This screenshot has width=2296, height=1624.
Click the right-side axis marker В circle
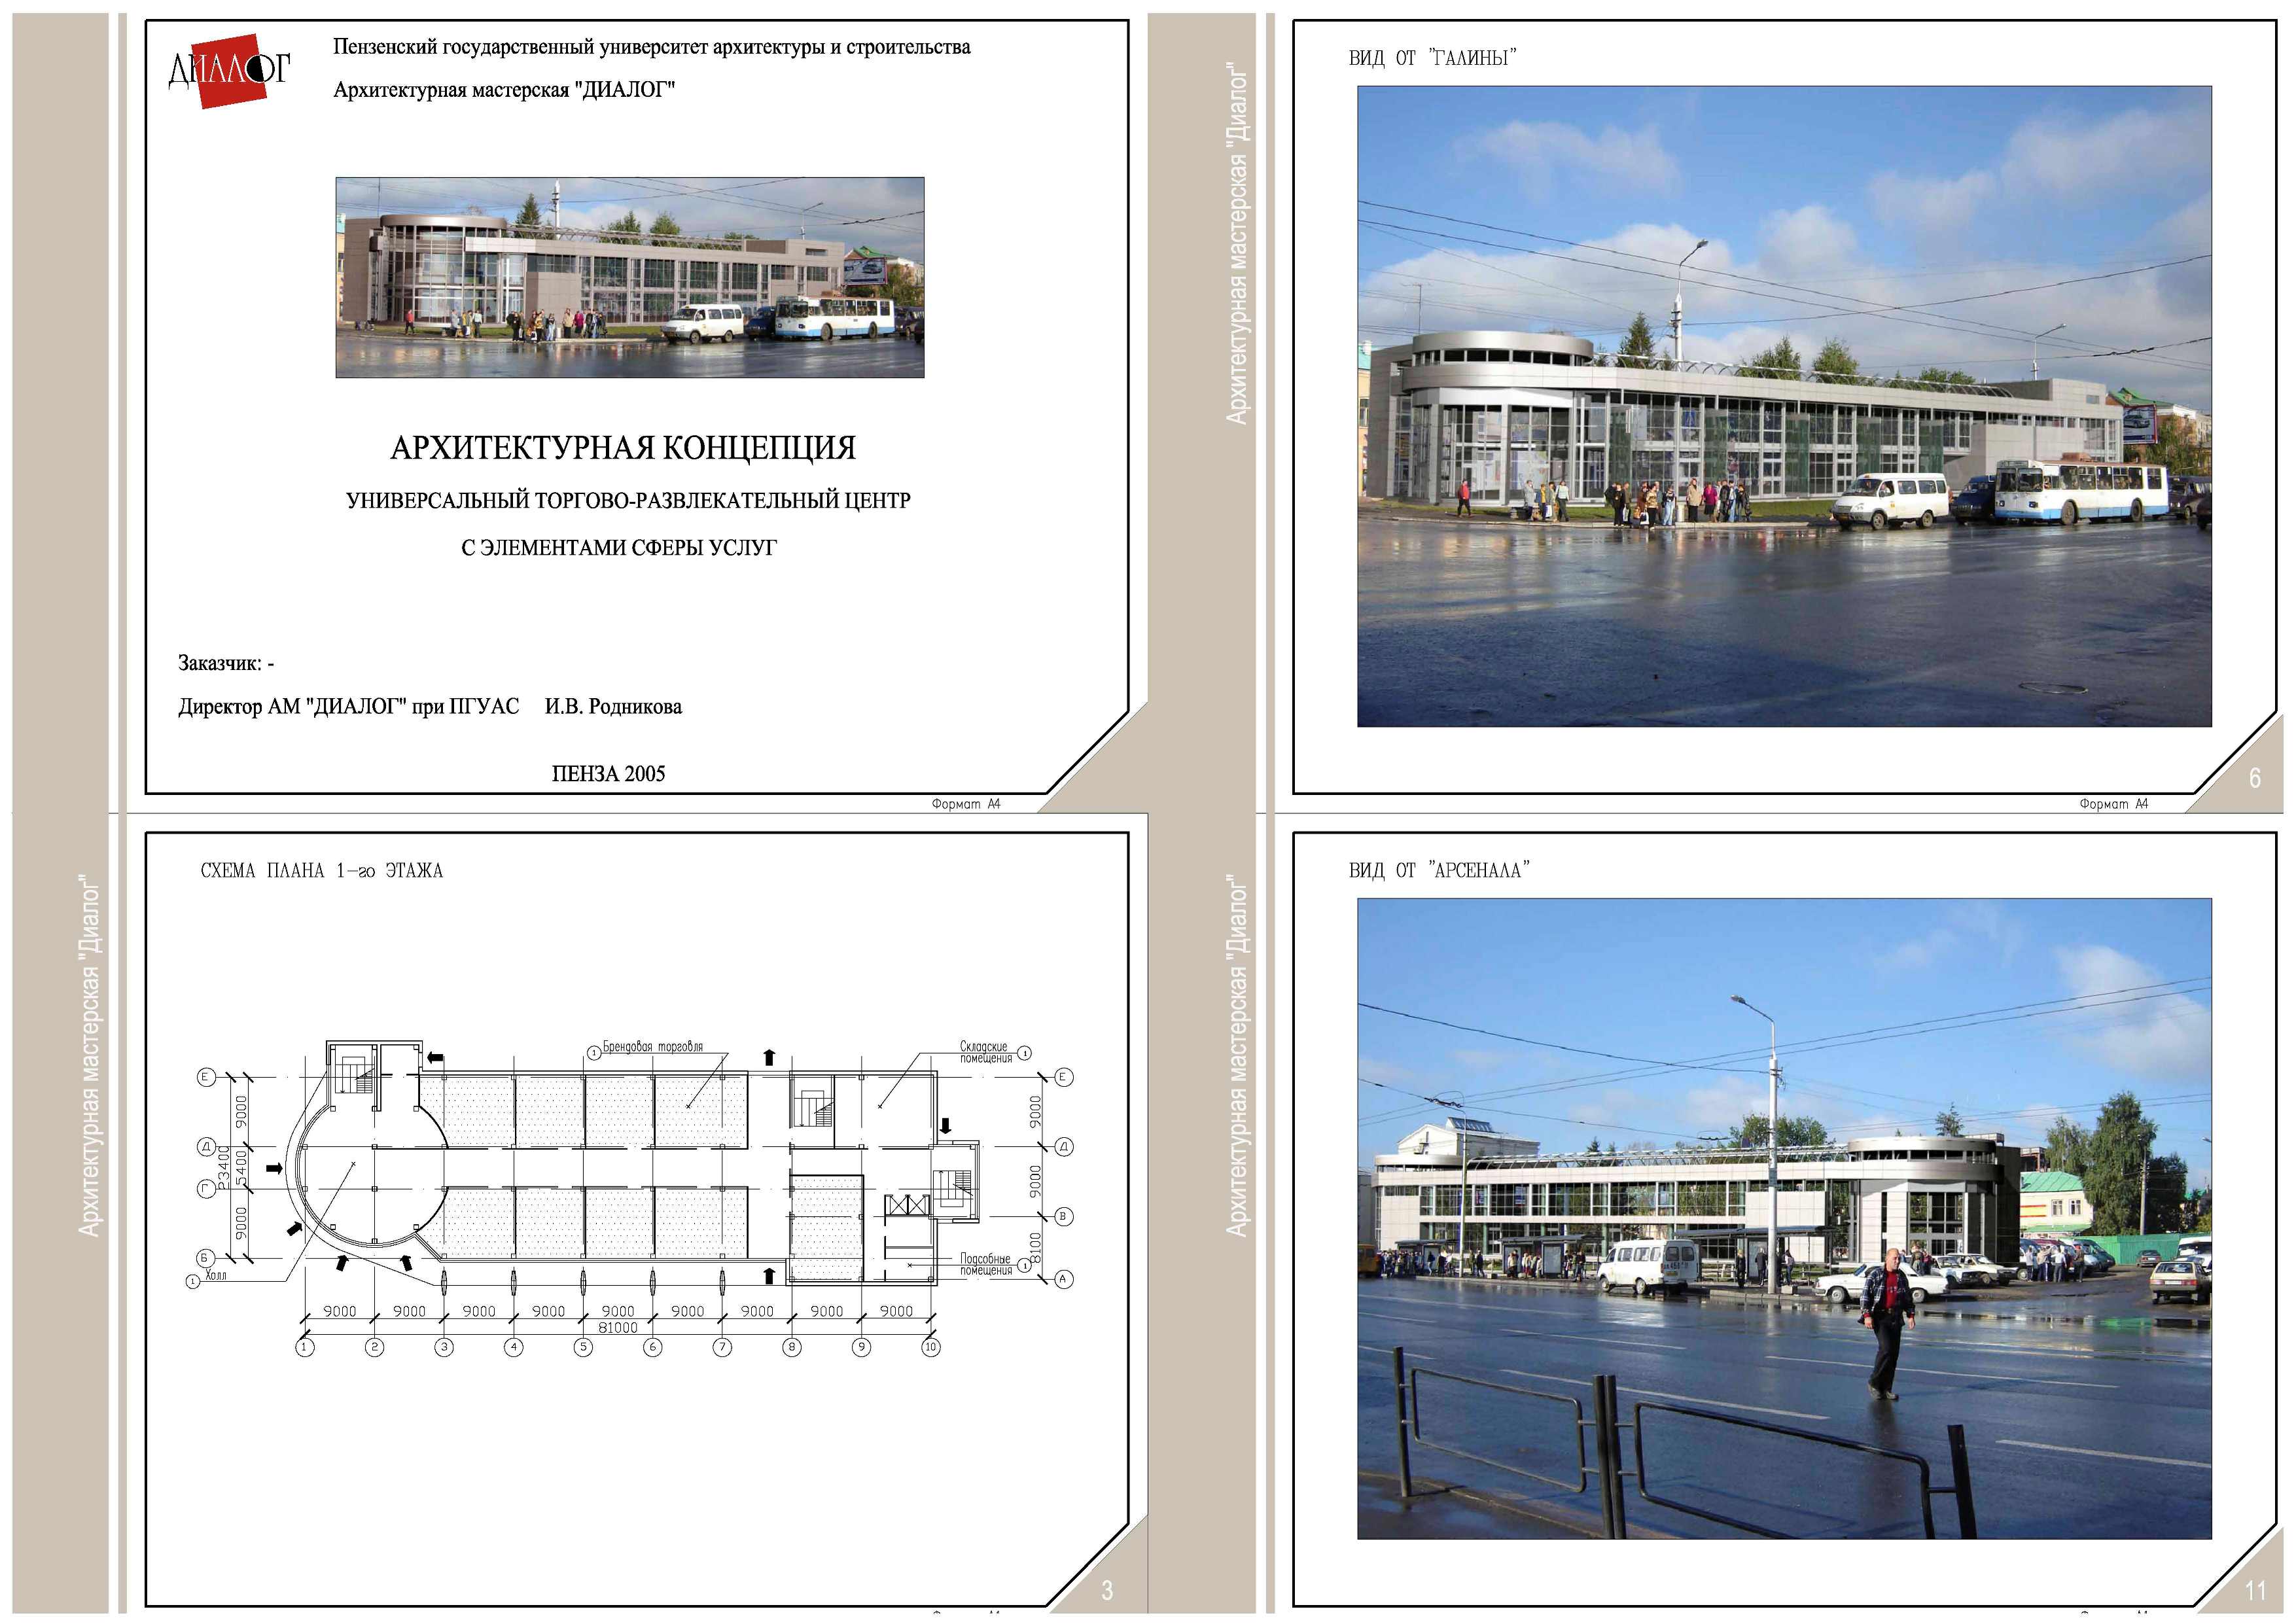[1063, 1216]
